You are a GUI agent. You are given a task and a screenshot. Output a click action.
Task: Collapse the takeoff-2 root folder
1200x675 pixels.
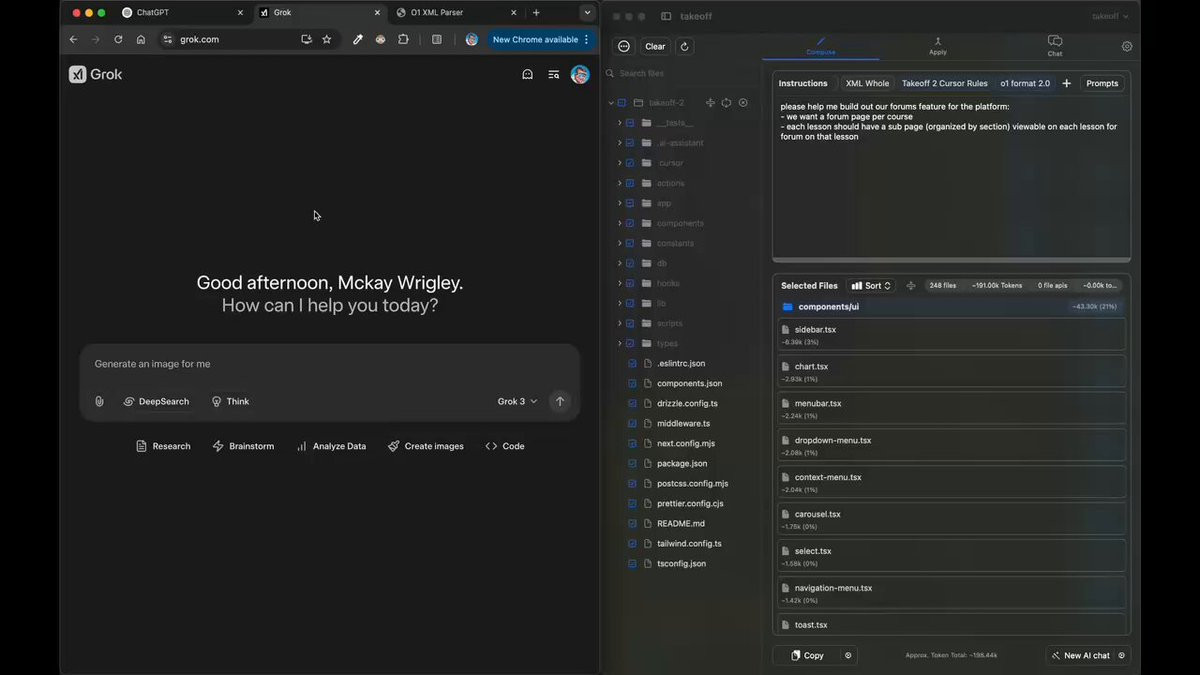tap(611, 103)
